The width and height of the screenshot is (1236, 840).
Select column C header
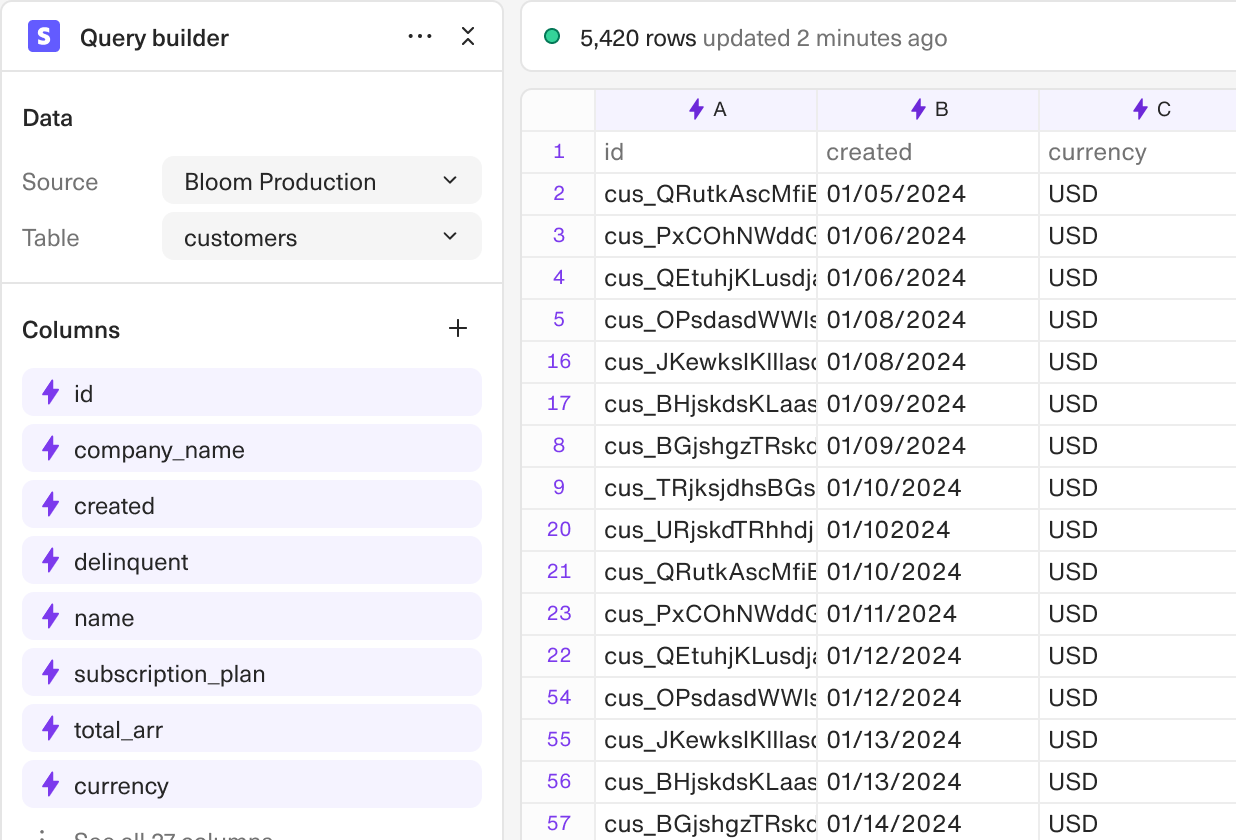click(x=1138, y=110)
